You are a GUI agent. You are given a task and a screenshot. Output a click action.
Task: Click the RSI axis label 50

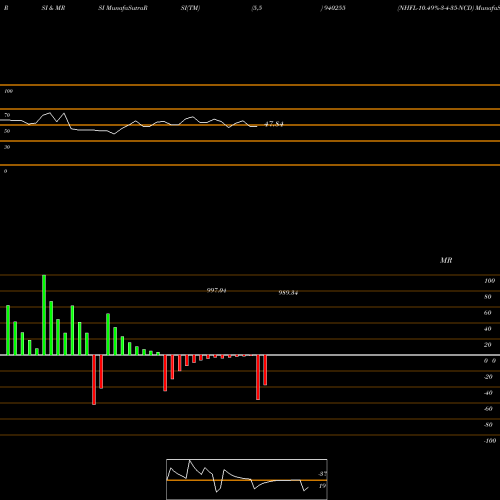[7, 131]
